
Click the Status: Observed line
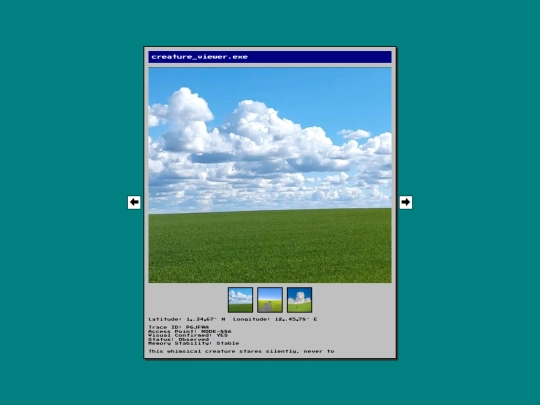179,339
